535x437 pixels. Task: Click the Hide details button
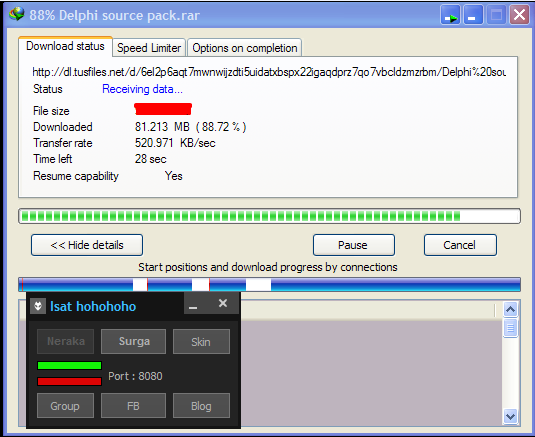tap(87, 245)
